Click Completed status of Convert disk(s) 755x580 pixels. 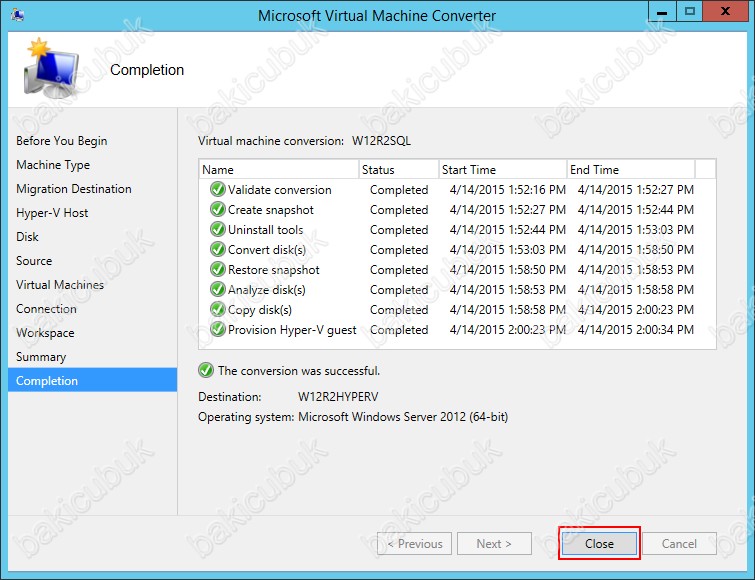point(399,250)
